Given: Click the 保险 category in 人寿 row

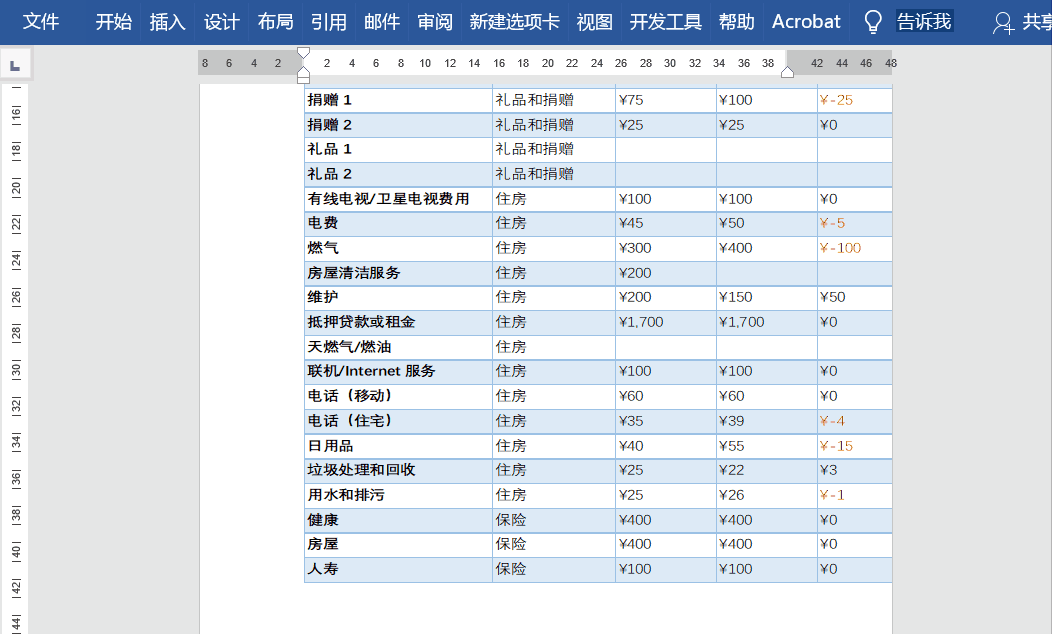Looking at the screenshot, I should 511,569.
